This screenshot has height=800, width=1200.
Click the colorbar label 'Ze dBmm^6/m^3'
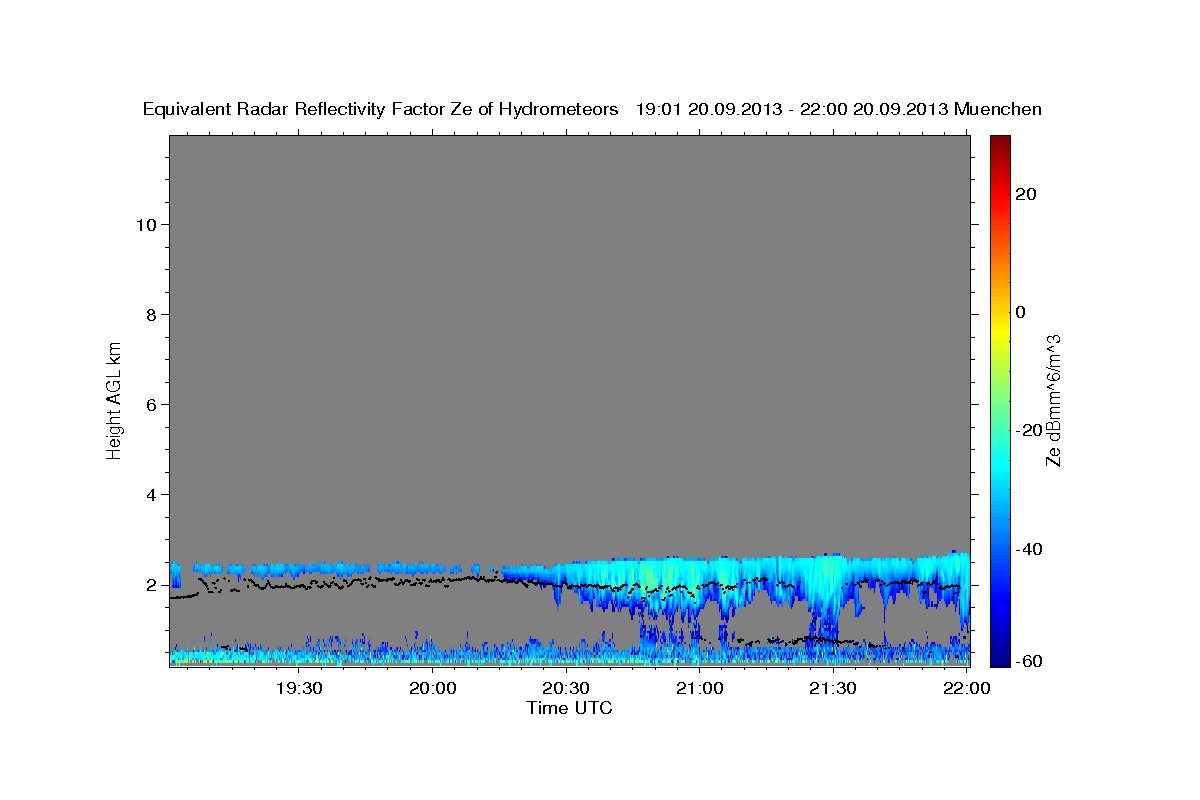[1052, 400]
